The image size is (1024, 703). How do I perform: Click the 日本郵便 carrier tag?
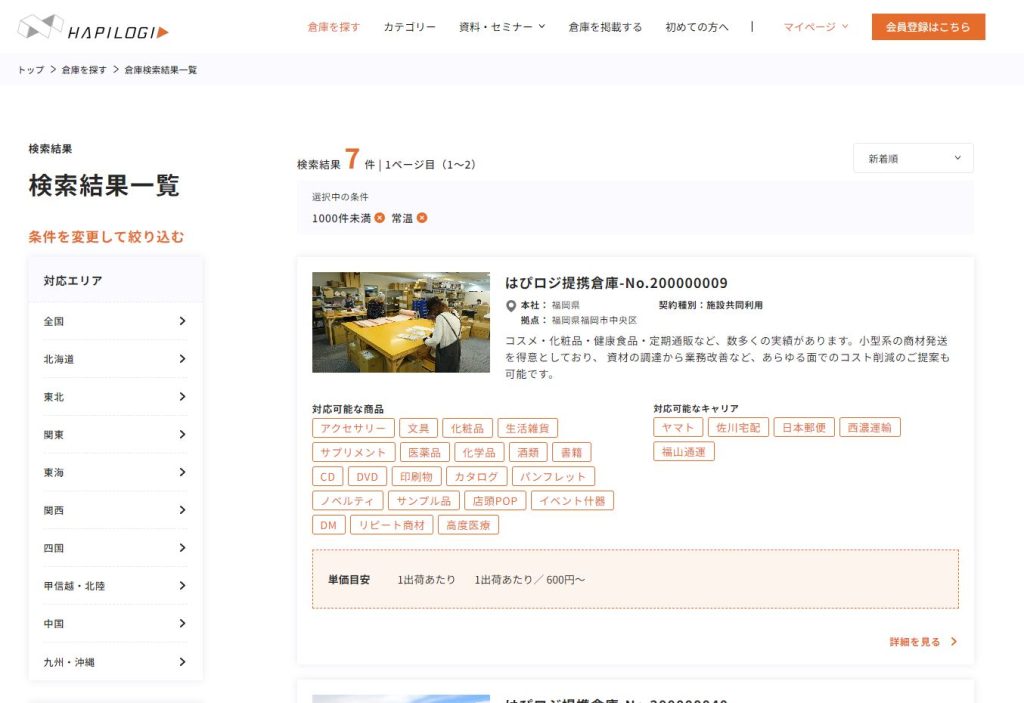click(x=804, y=427)
